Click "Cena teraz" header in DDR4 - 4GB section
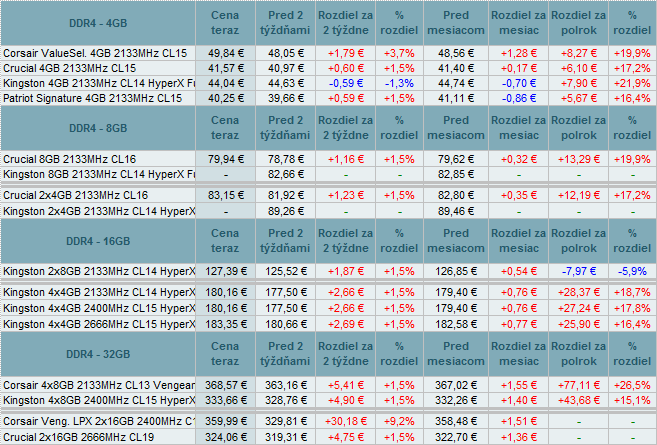Screen dimensions: 657x445 (x=225, y=23)
